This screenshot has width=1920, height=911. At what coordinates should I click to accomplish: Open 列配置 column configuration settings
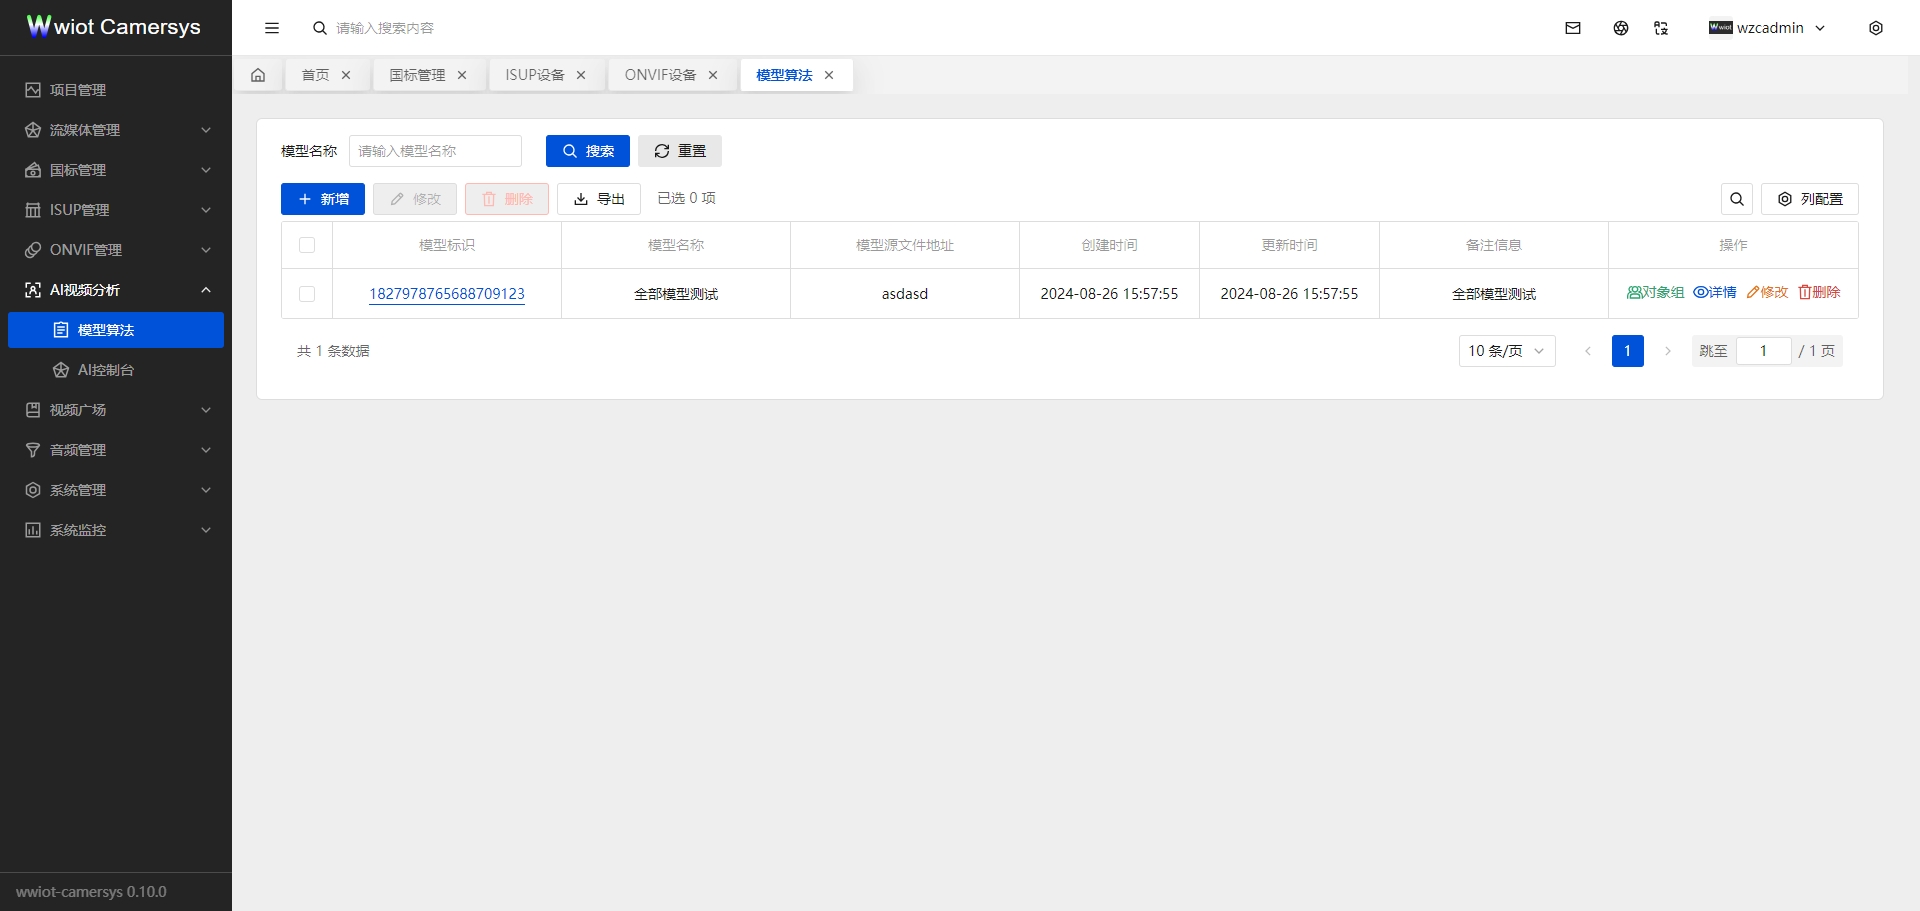[1810, 199]
